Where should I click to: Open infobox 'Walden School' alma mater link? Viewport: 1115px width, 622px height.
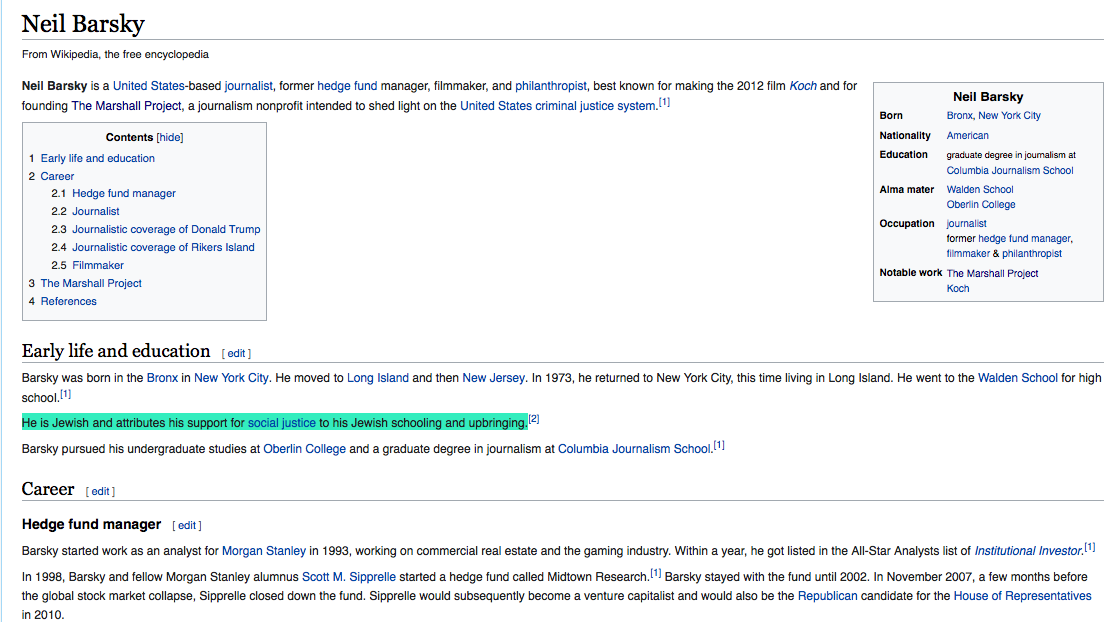coord(980,190)
